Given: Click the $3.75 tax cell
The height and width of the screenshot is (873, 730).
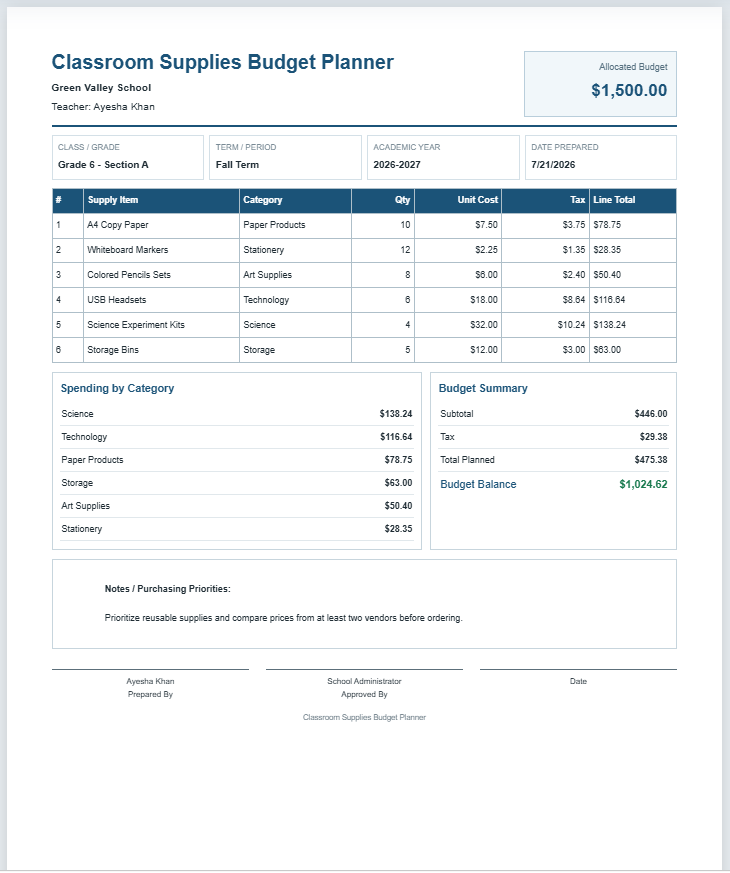Looking at the screenshot, I should click(x=545, y=225).
